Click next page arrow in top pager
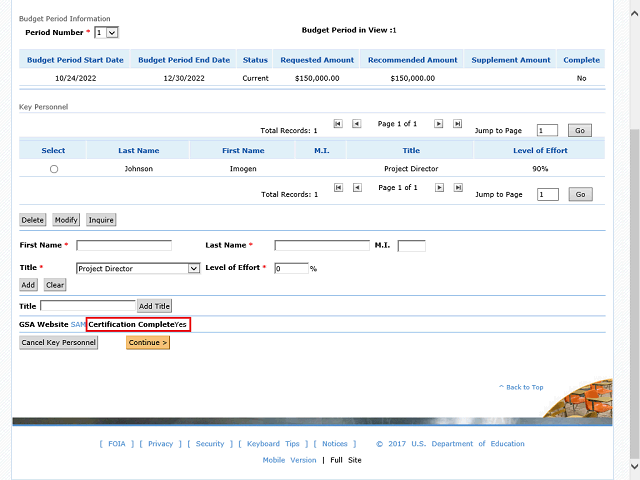 pyautogui.click(x=438, y=124)
